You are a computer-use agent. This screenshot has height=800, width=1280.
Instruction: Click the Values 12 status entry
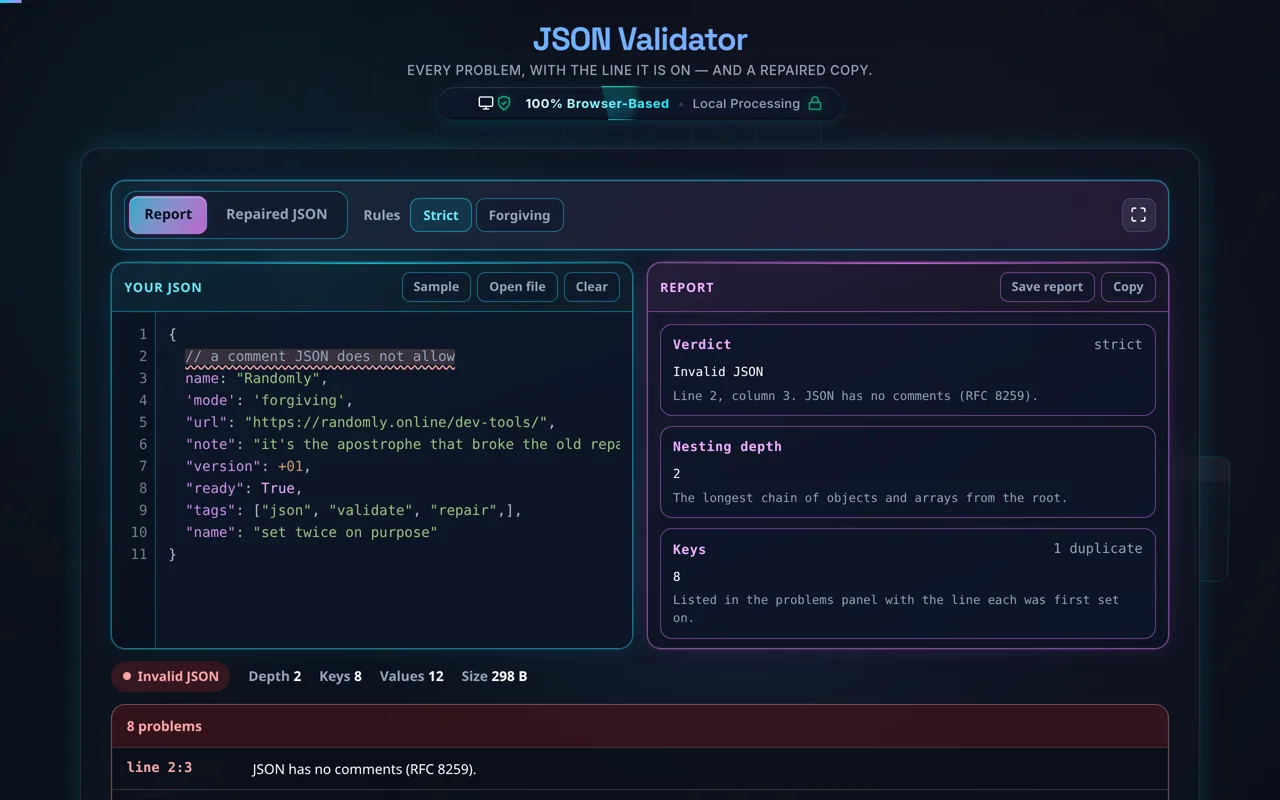click(x=412, y=676)
